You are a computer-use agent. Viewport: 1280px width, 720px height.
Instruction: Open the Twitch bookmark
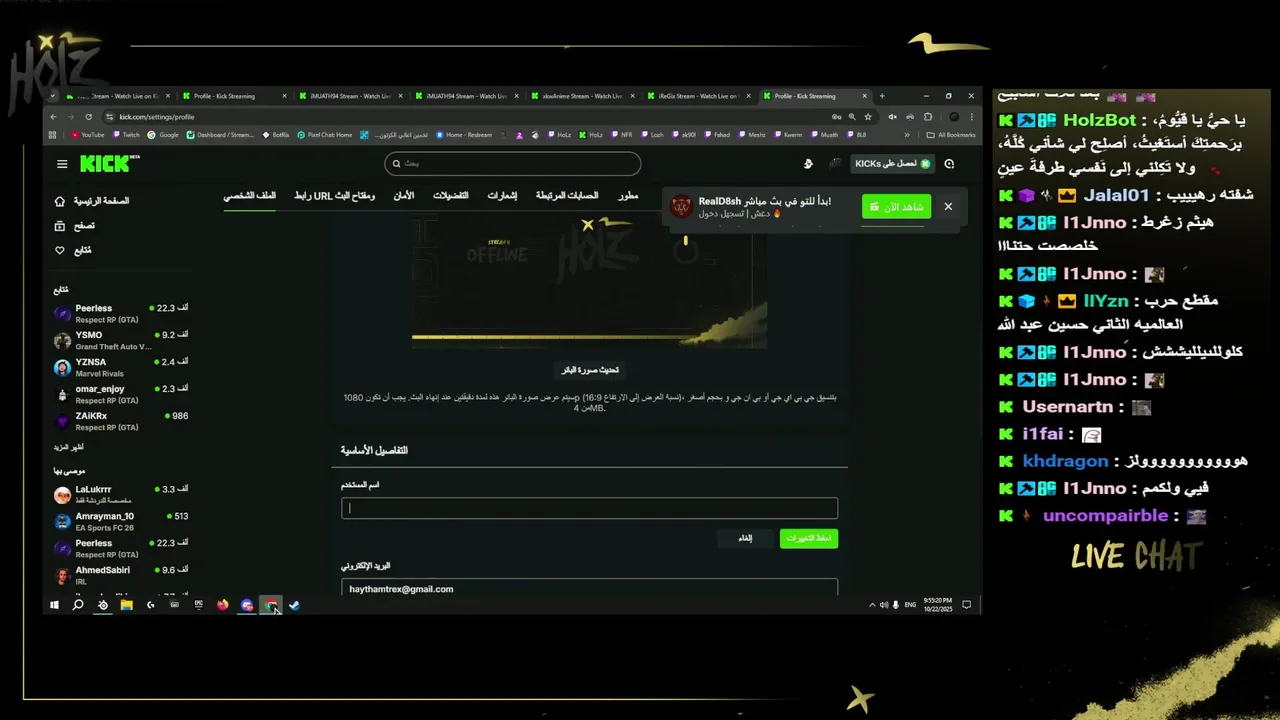point(127,135)
